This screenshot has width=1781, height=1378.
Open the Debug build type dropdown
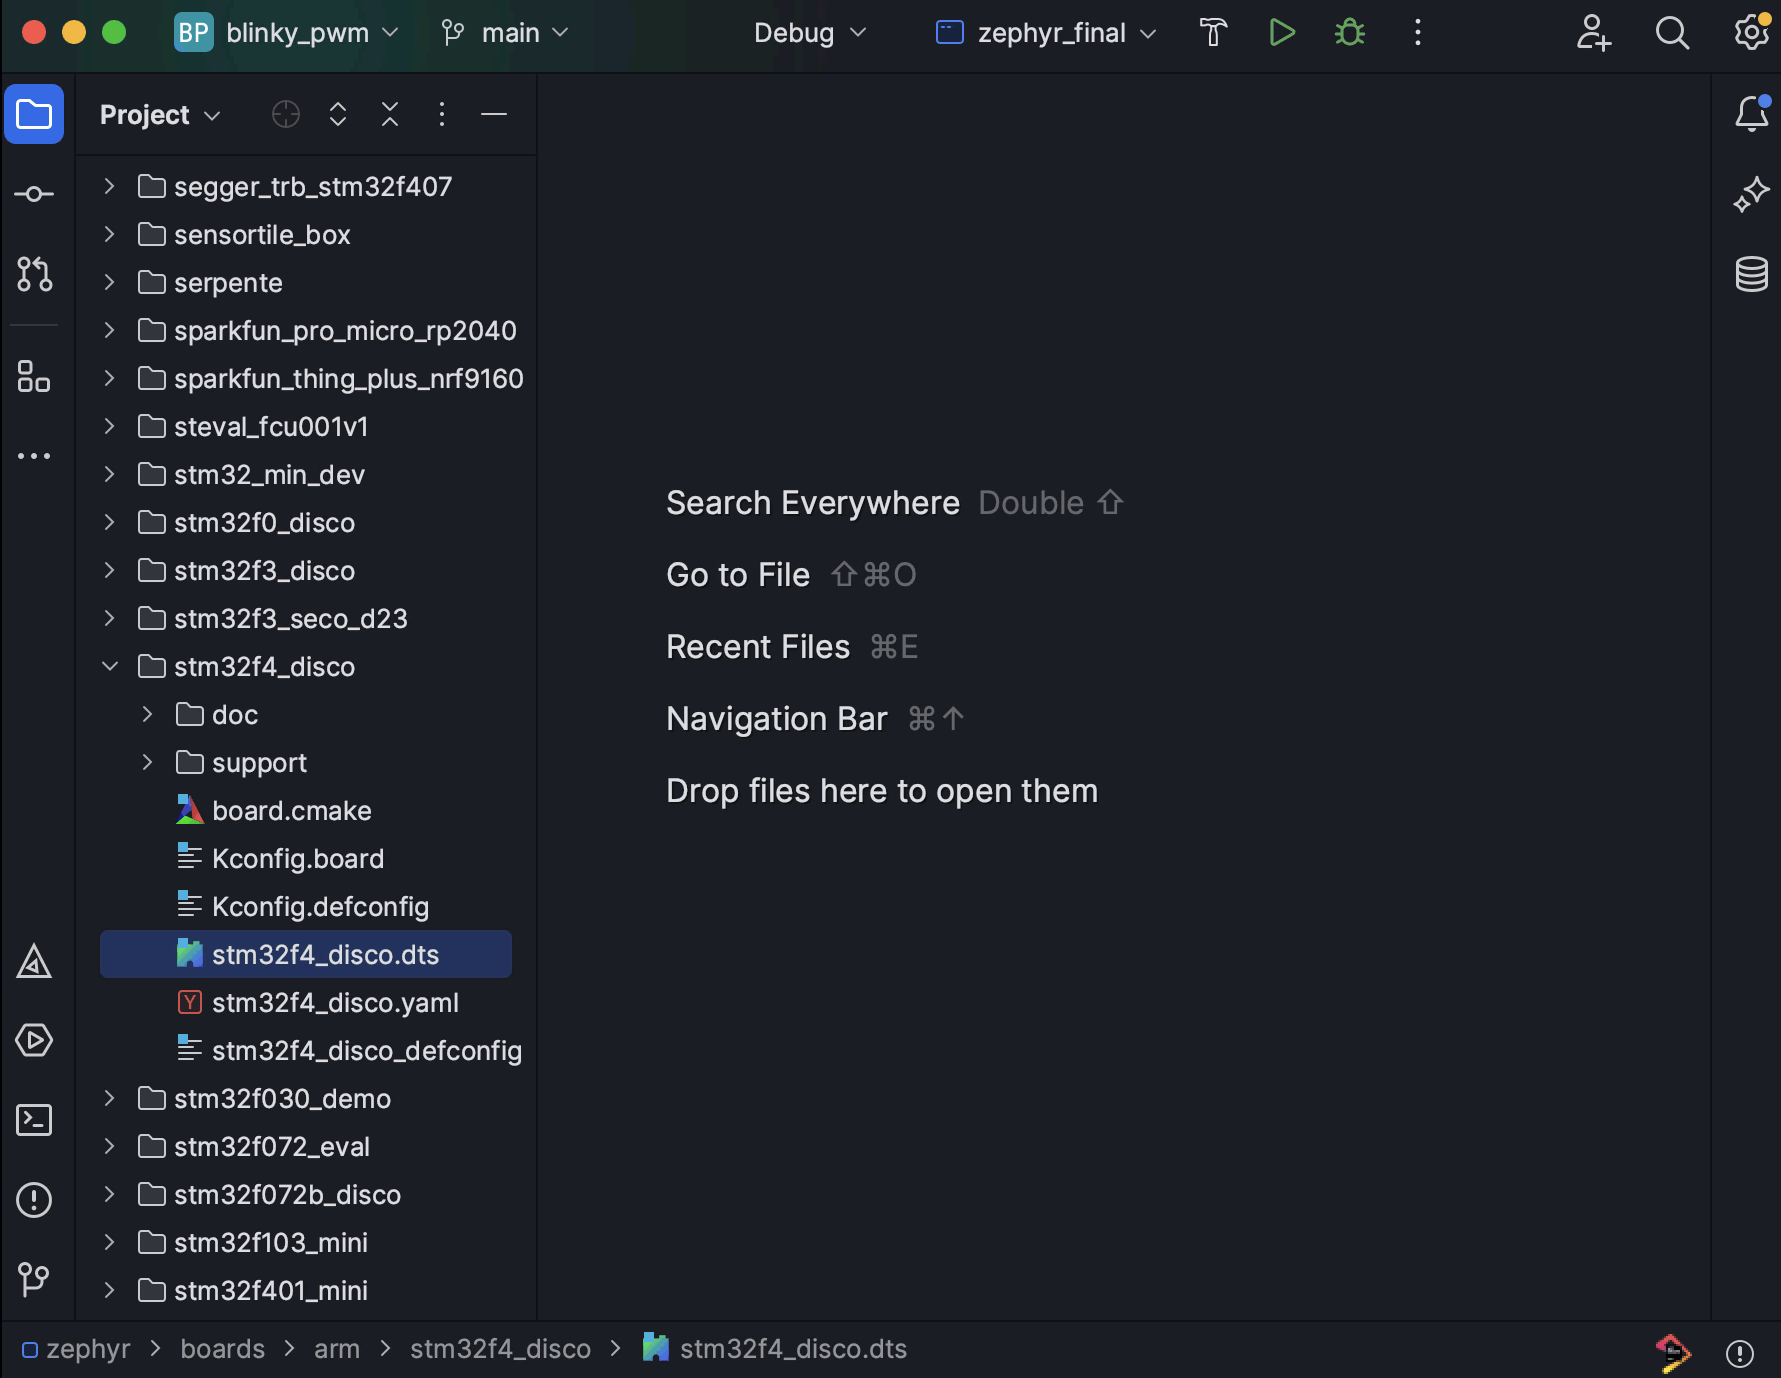click(808, 32)
